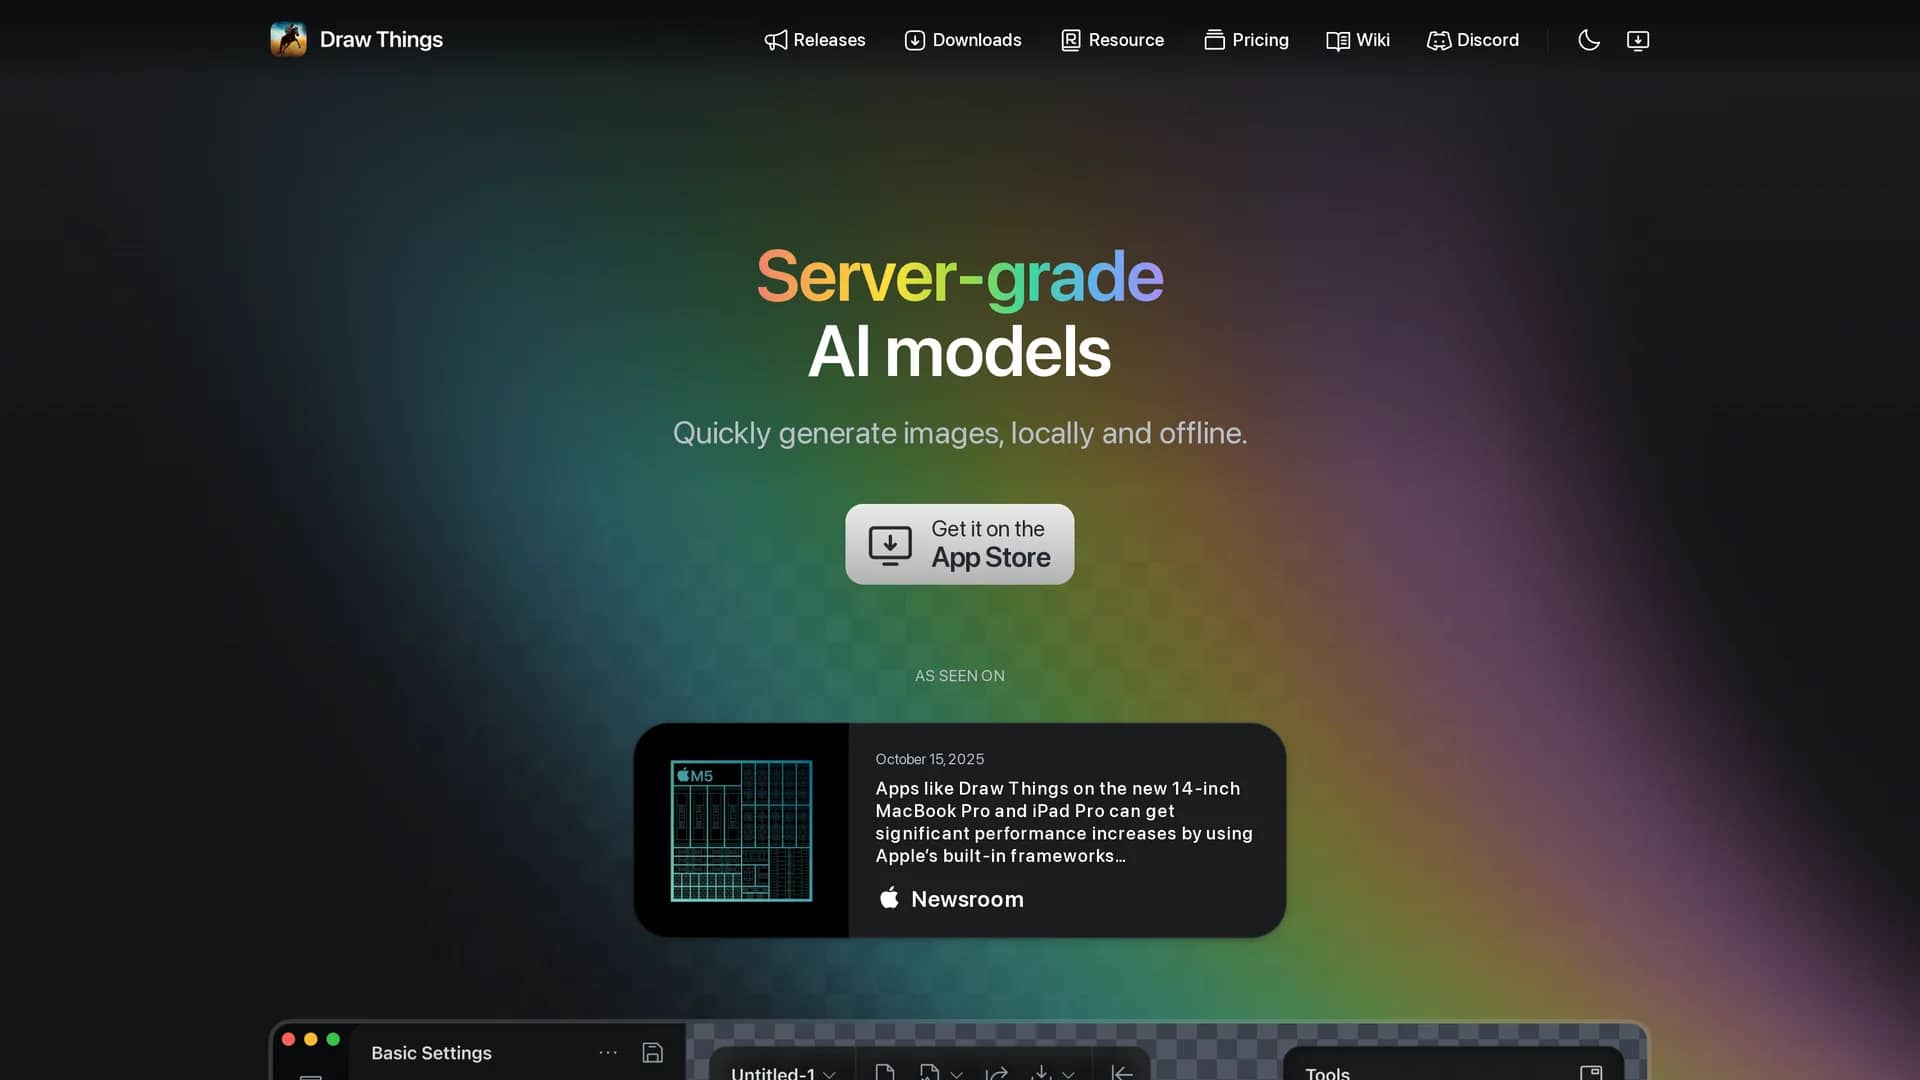Open the M5 chip thumbnail image
This screenshot has width=1920, height=1080.
click(741, 830)
